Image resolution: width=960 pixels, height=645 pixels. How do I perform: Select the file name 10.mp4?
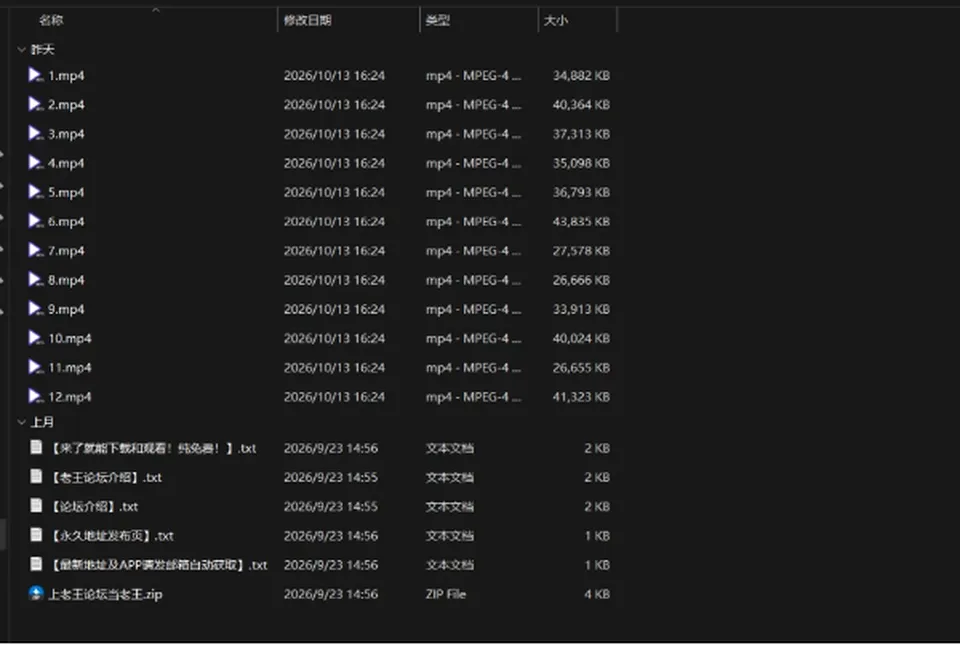[x=70, y=338]
